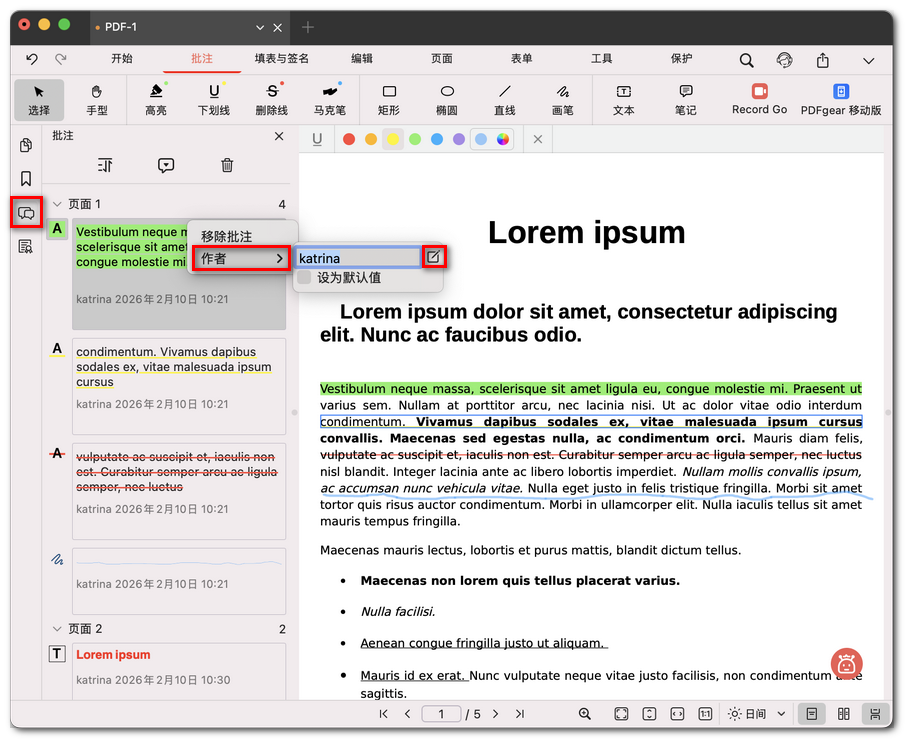Expand the 作者 submenu

pos(241,258)
